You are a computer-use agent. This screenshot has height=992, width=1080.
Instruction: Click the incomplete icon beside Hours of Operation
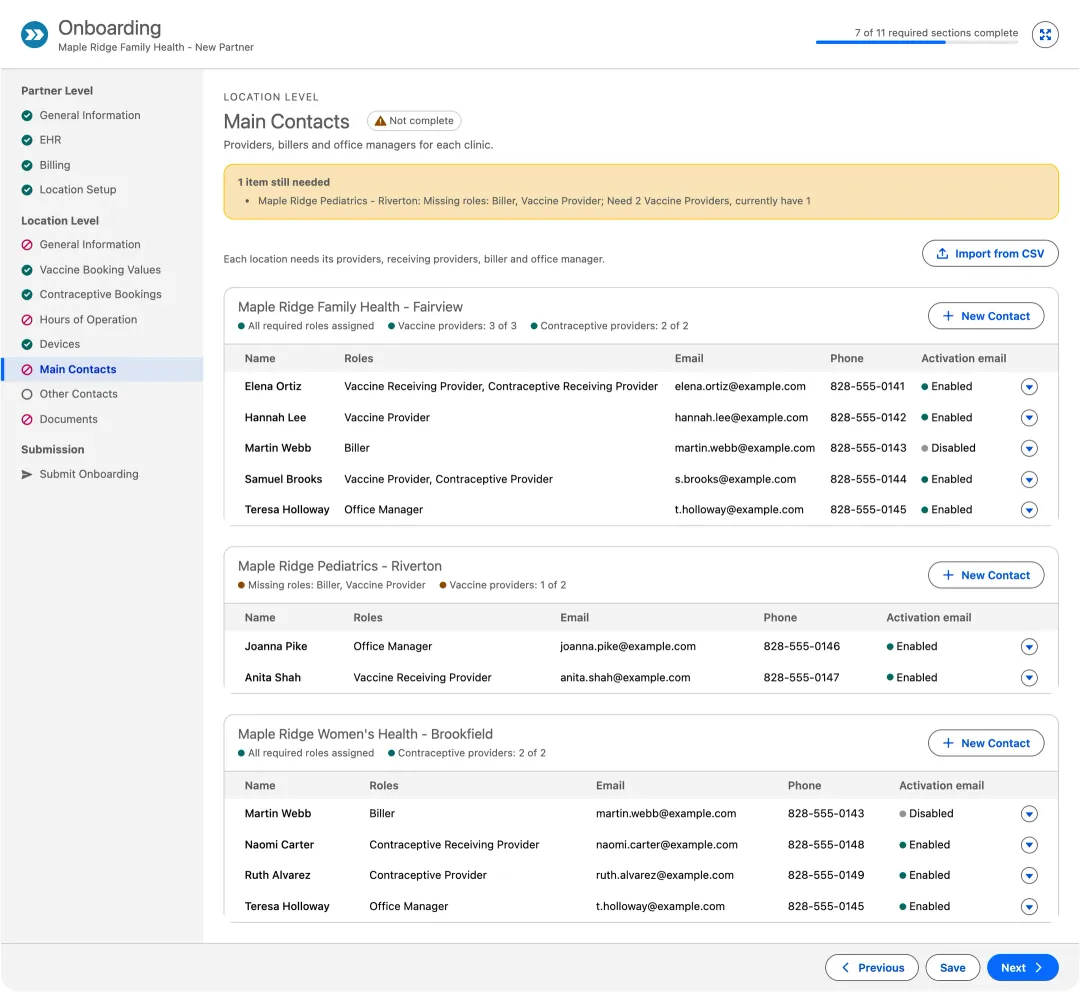coord(27,320)
